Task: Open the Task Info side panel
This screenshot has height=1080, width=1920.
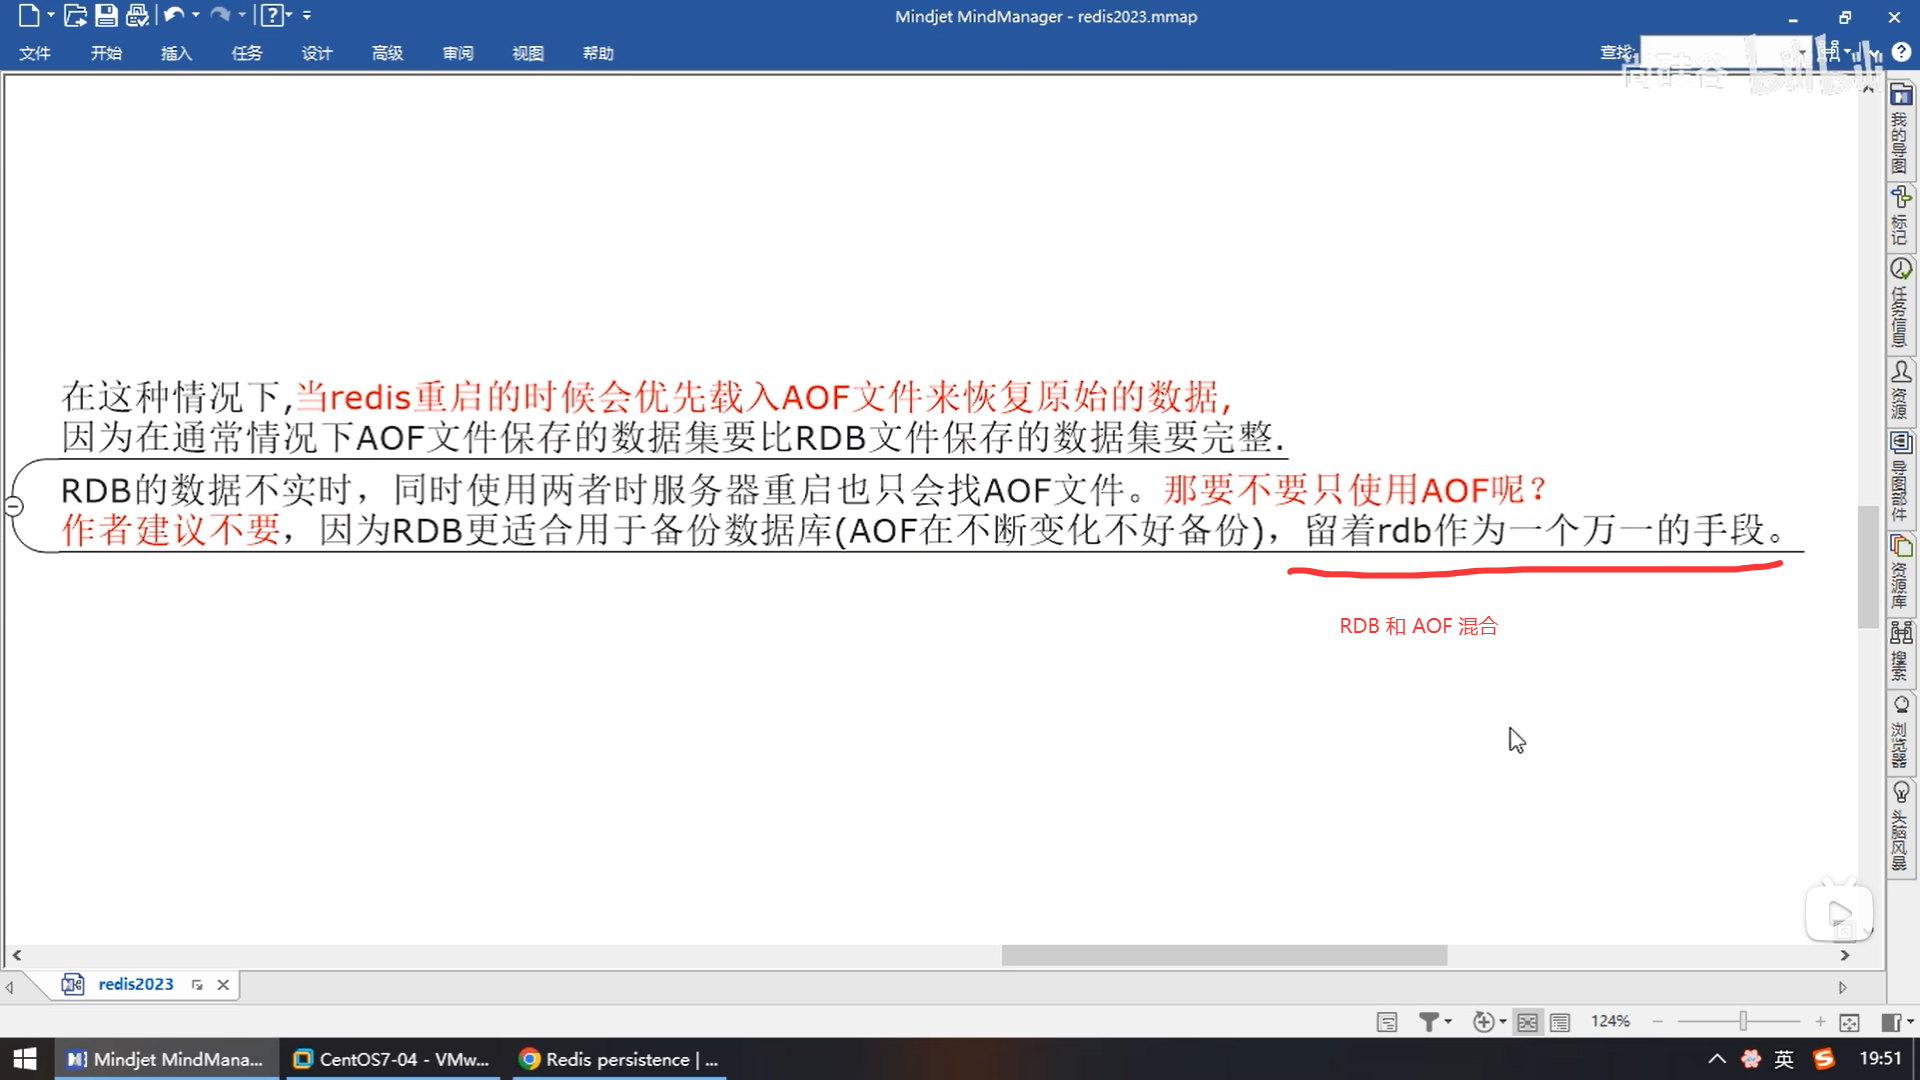Action: coord(1901,270)
